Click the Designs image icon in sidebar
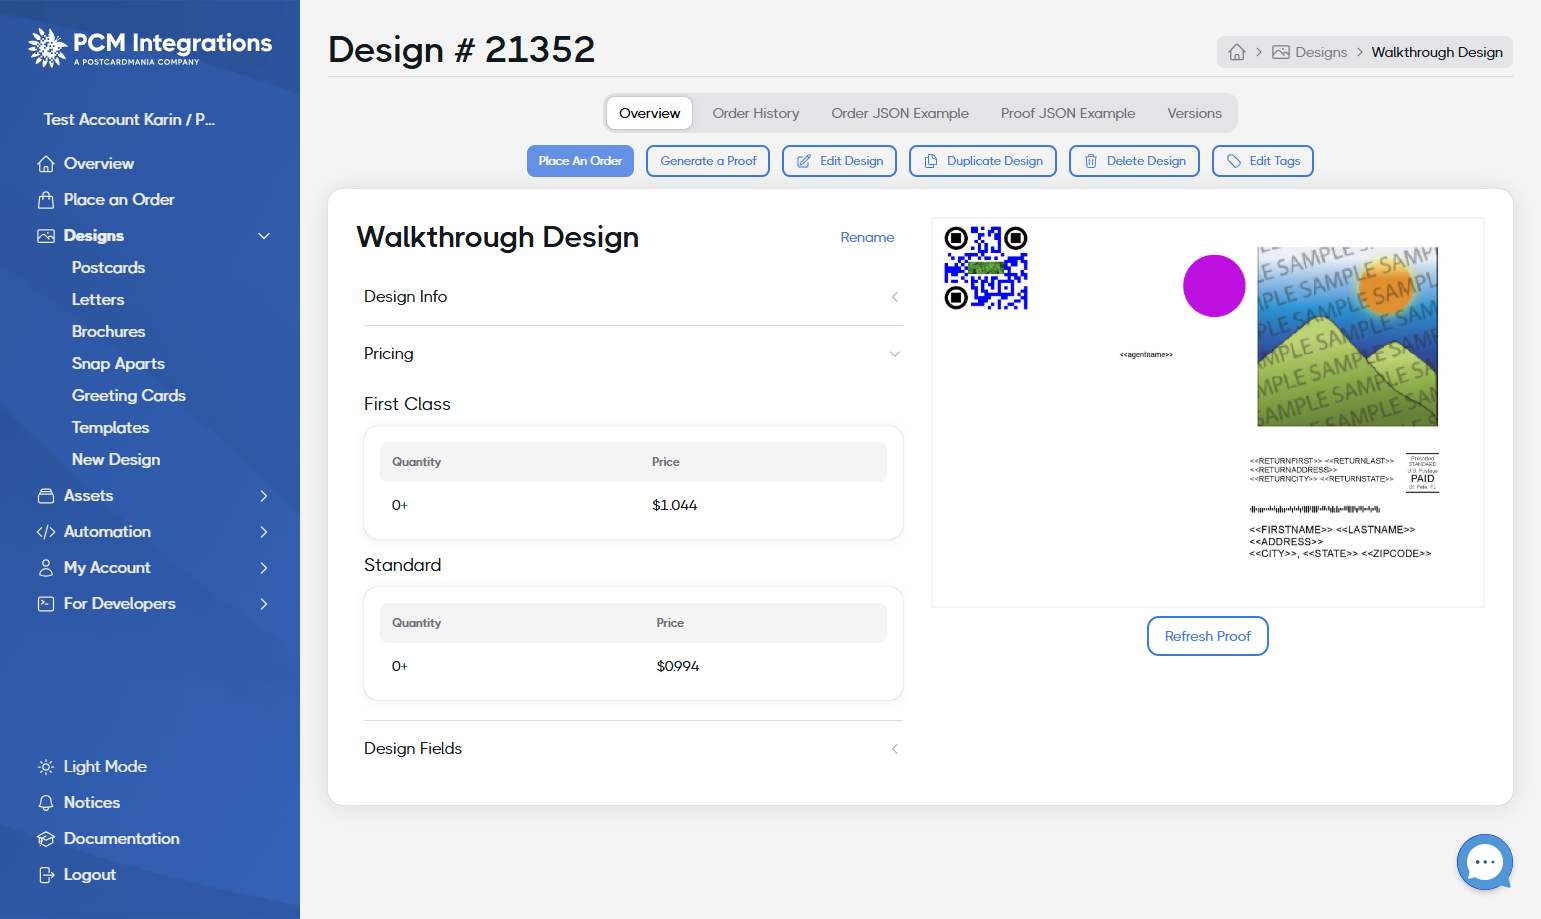The width and height of the screenshot is (1541, 919). [46, 236]
